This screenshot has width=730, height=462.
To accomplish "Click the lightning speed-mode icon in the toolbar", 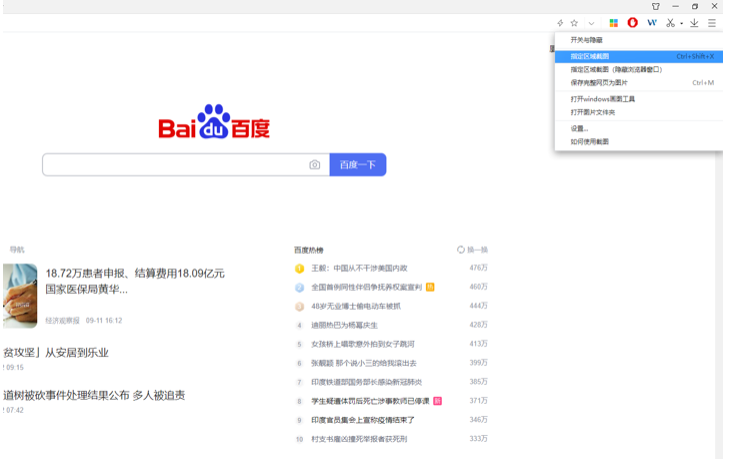I will (560, 23).
